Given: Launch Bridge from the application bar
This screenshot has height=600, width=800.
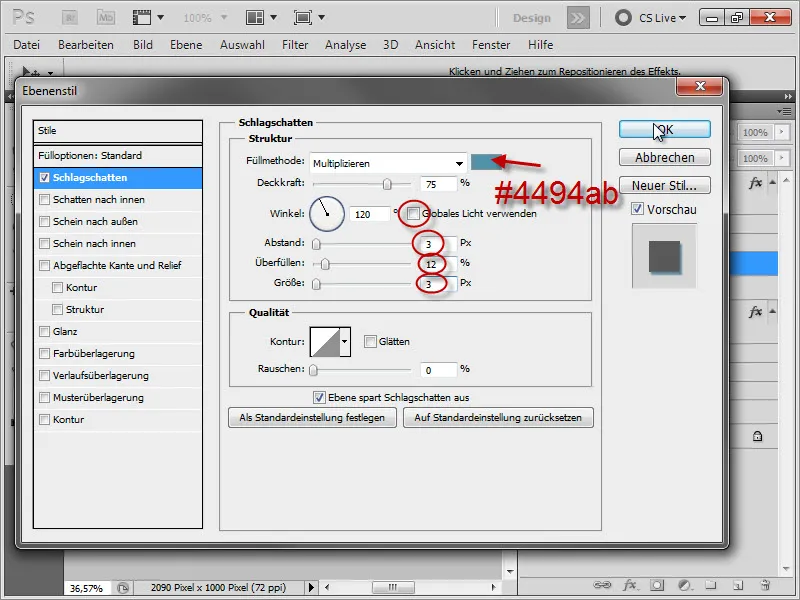Looking at the screenshot, I should tap(69, 18).
